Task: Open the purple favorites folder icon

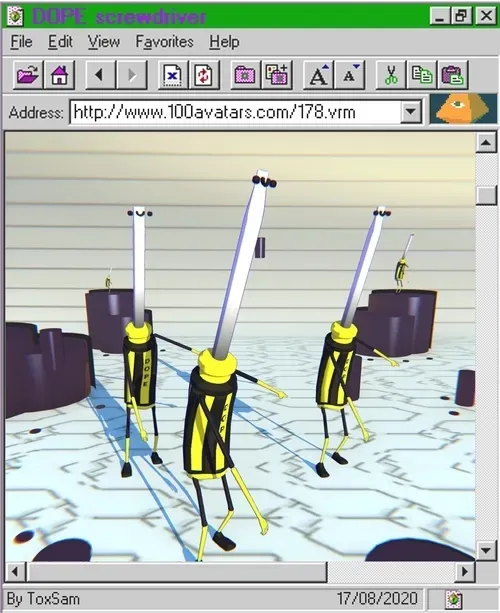Action: click(246, 74)
